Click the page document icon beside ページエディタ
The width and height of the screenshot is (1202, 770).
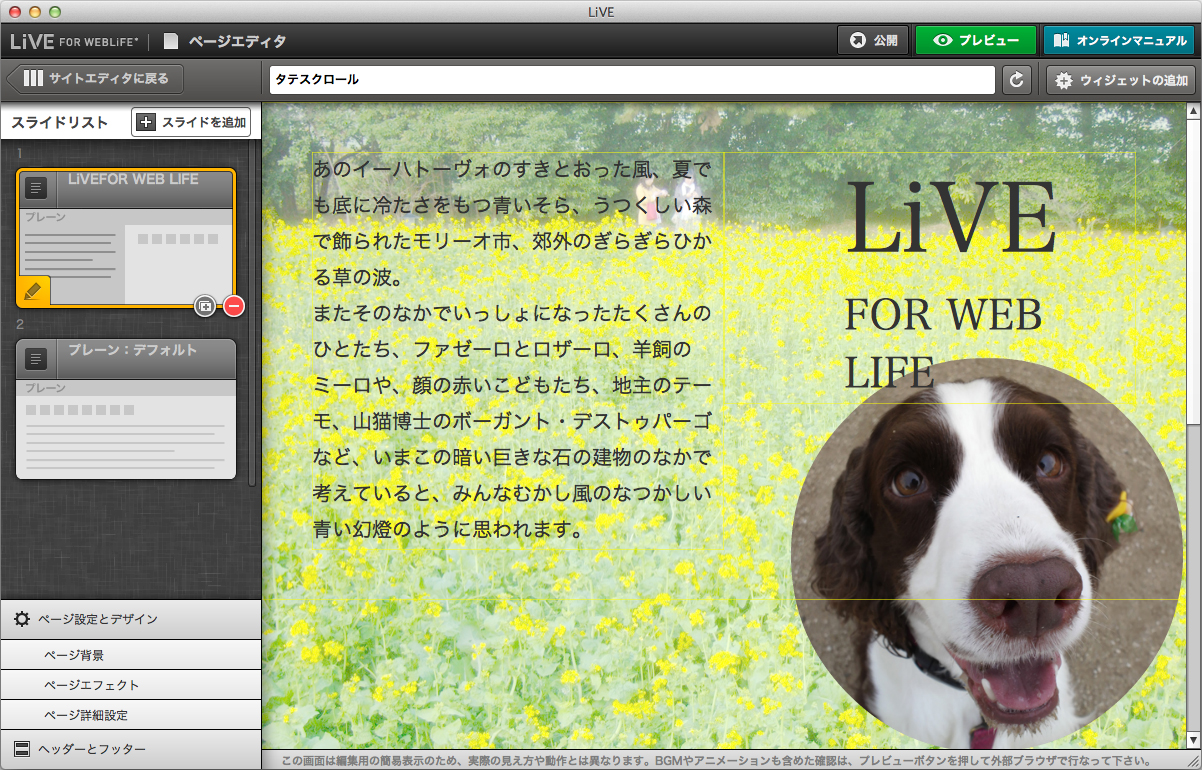171,41
